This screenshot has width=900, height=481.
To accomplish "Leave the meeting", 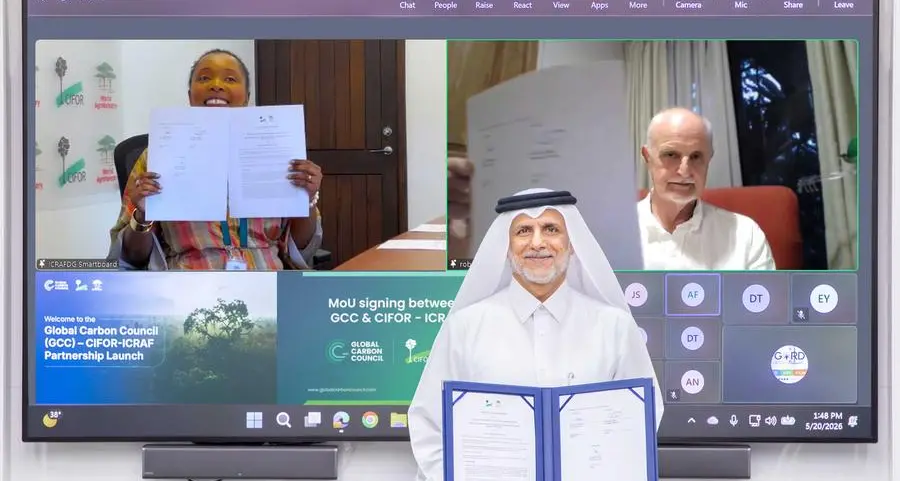I will [x=843, y=5].
